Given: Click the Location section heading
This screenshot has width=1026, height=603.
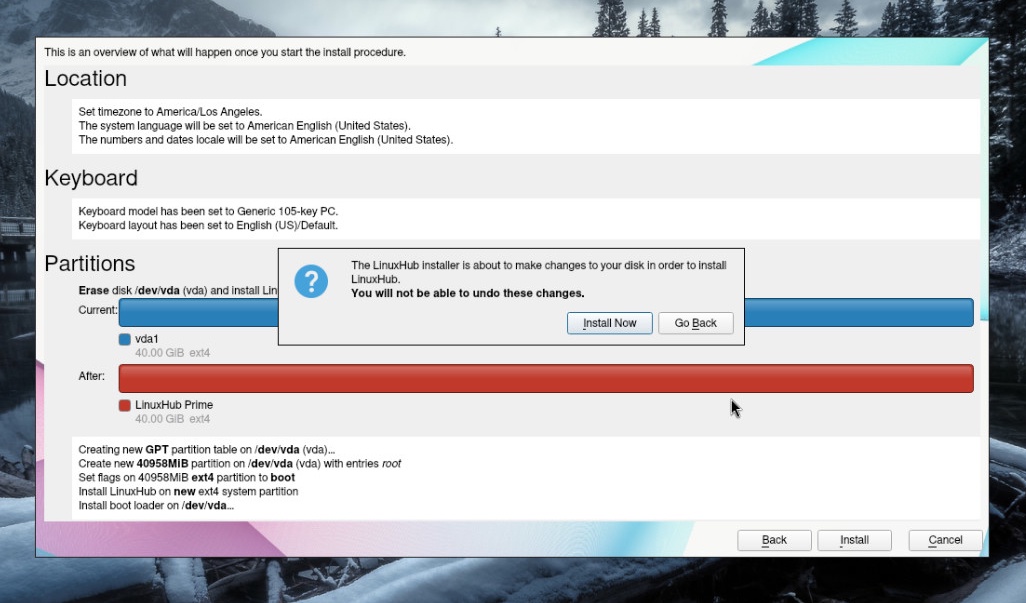Looking at the screenshot, I should tap(86, 79).
